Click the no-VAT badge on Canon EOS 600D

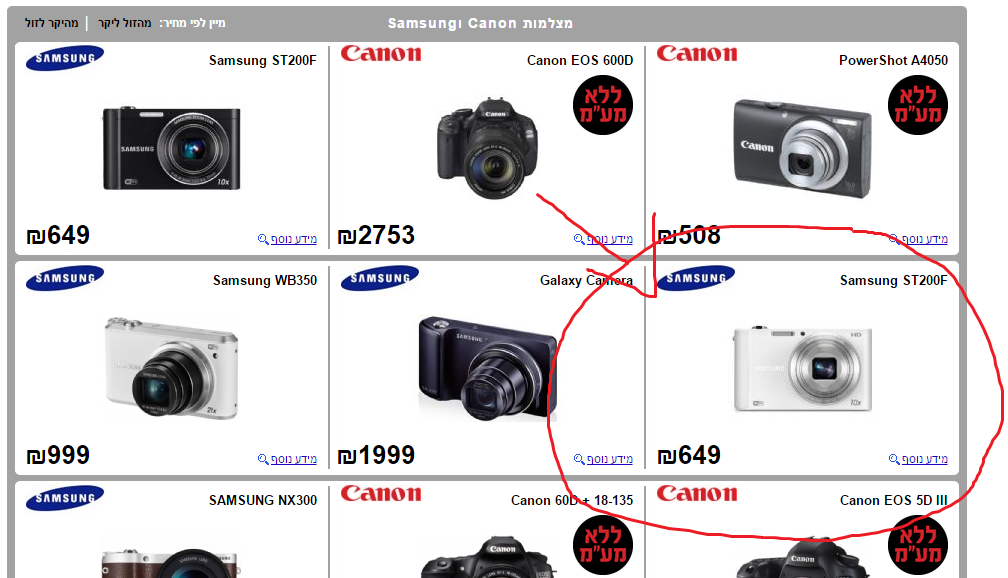602,105
